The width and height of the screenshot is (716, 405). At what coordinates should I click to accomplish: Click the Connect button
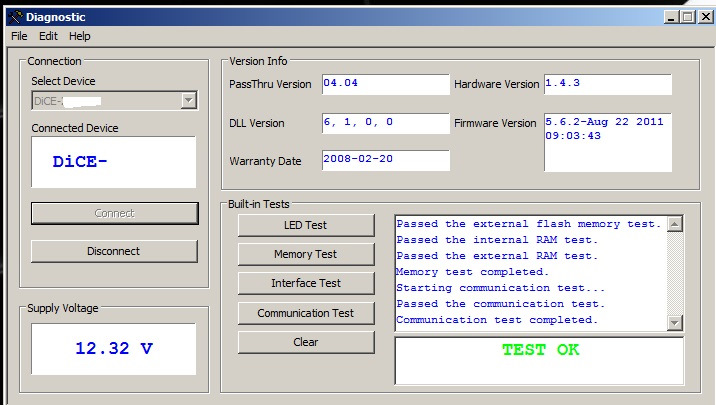[x=115, y=213]
